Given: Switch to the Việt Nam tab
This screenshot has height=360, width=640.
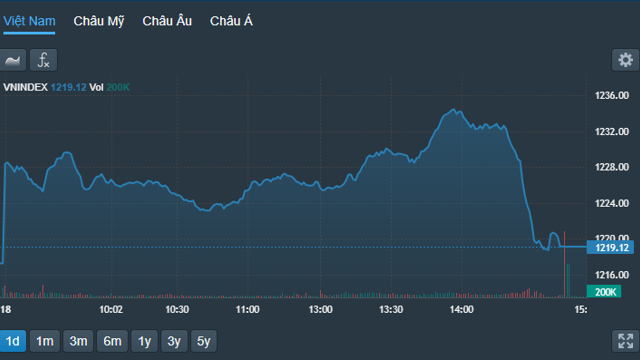Looking at the screenshot, I should [29, 21].
